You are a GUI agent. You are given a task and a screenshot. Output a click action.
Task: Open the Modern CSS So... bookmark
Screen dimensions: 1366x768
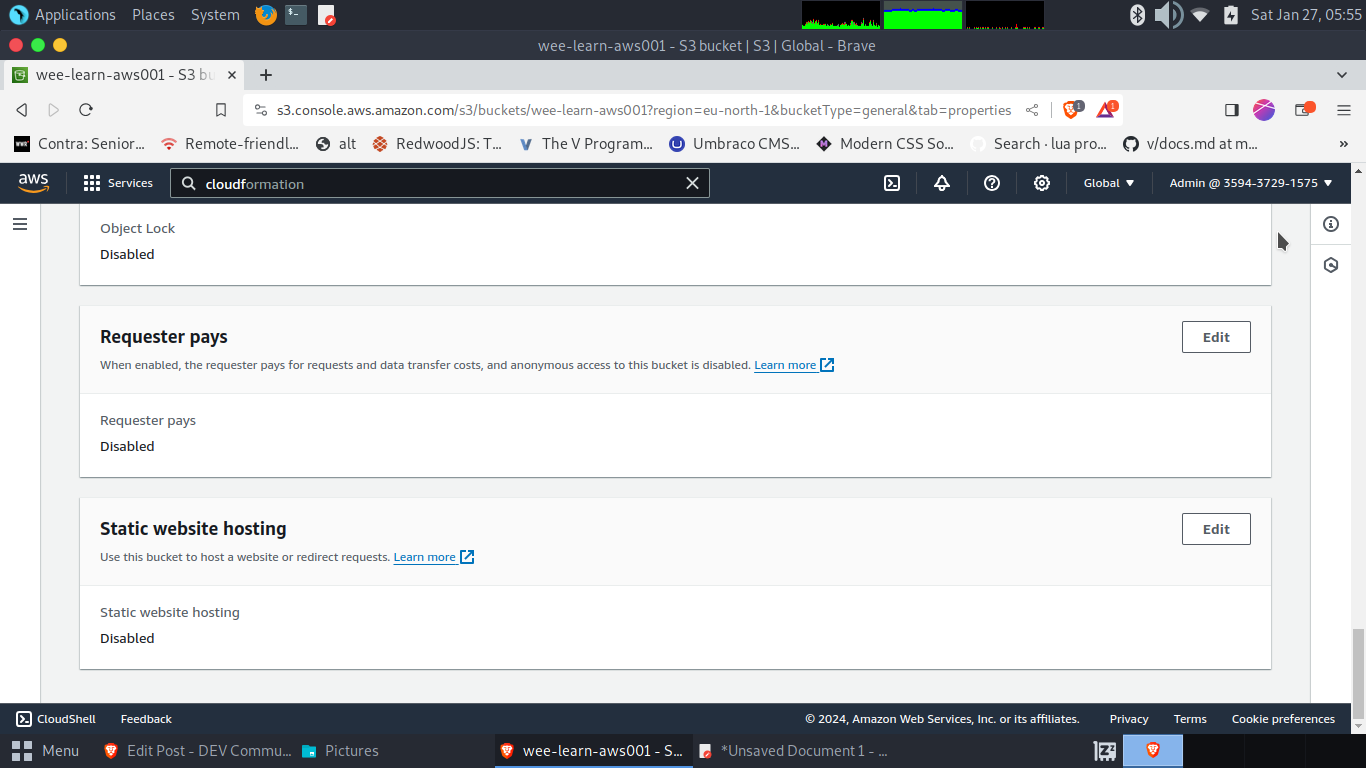(885, 144)
